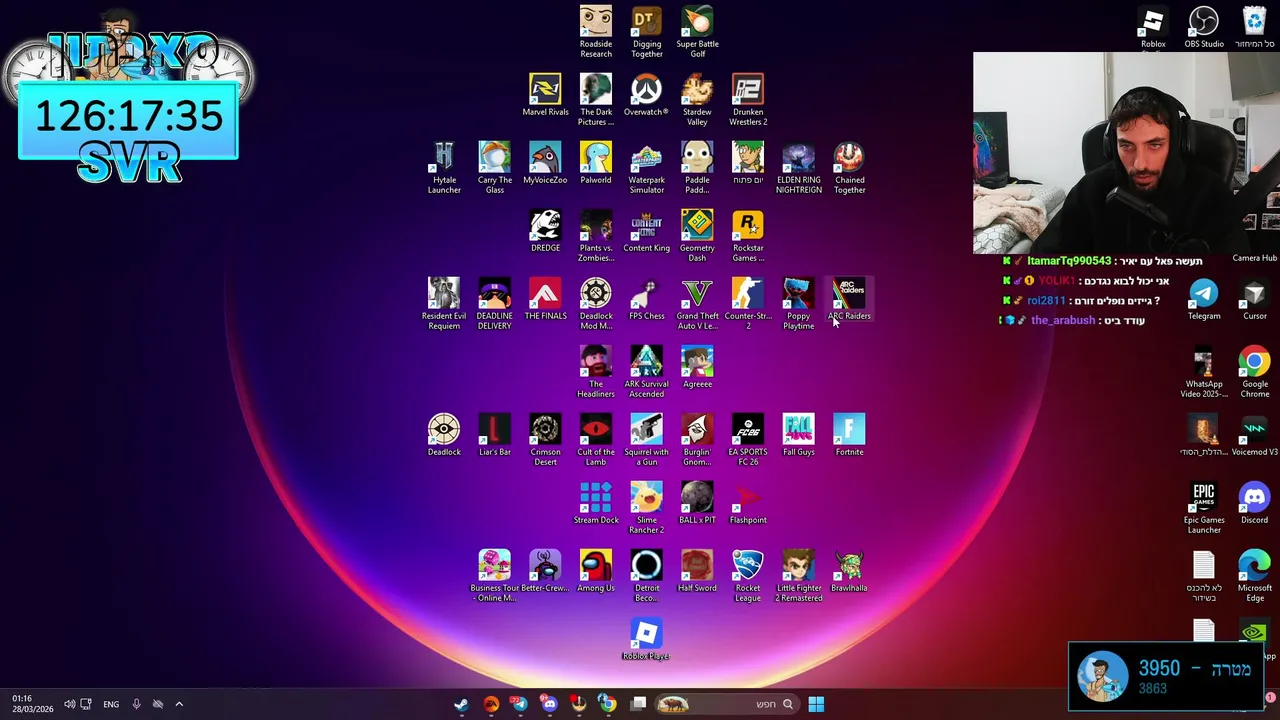1280x720 pixels.
Task: Open Among Us desktop icon
Action: click(596, 571)
